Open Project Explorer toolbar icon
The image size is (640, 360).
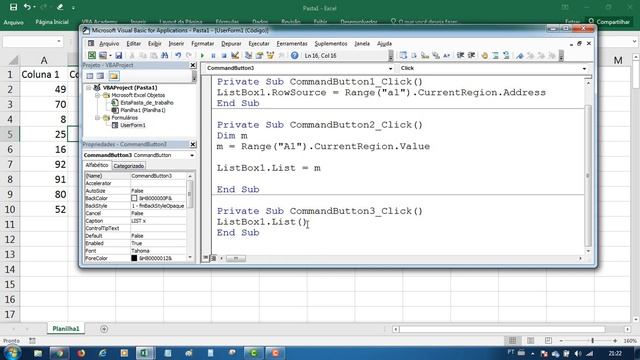tap(248, 56)
